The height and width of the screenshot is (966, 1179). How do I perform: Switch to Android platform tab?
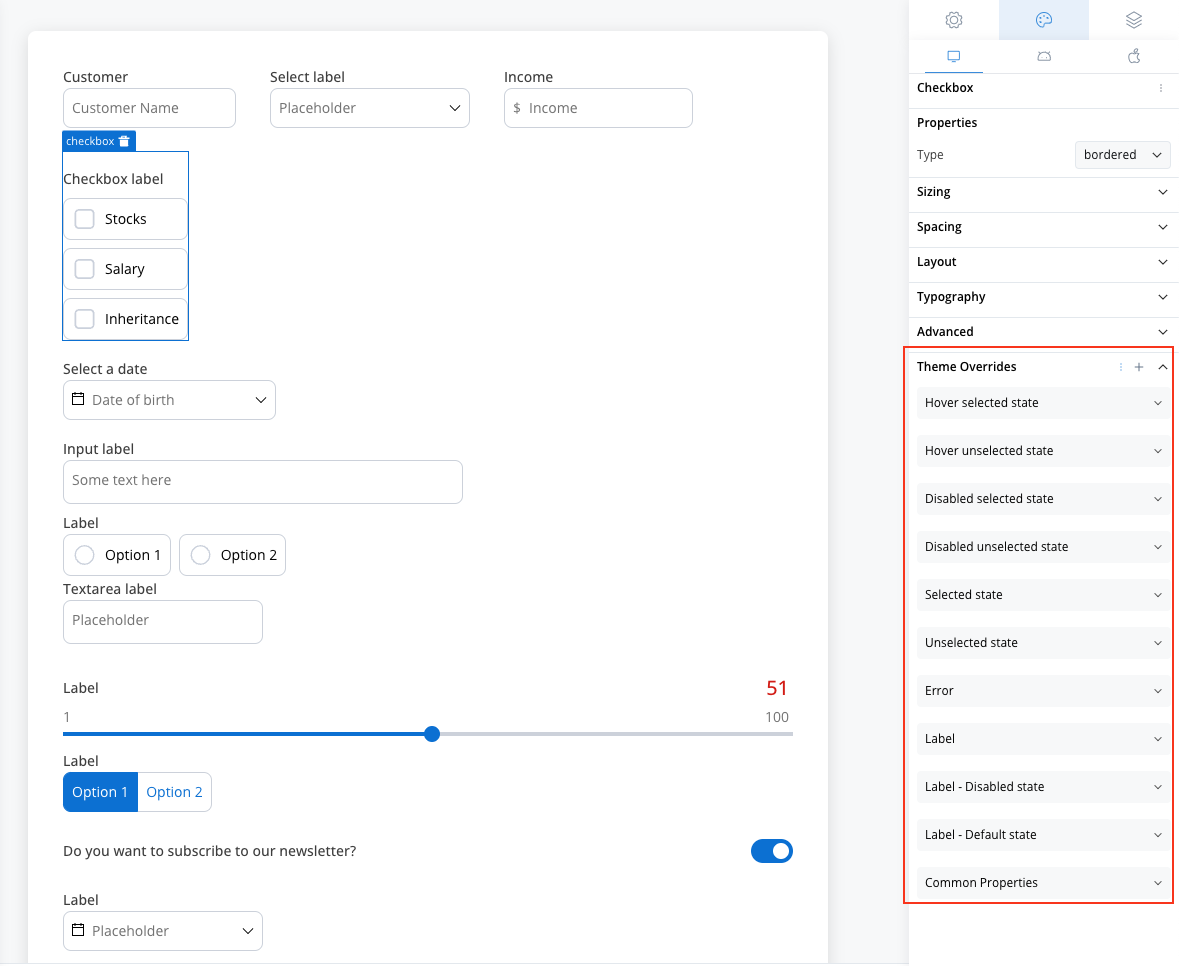point(1044,56)
